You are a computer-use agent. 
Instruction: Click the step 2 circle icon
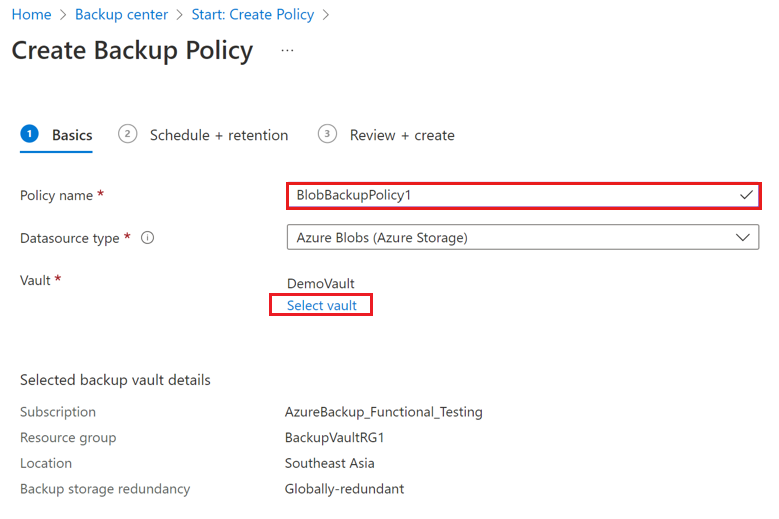127,134
